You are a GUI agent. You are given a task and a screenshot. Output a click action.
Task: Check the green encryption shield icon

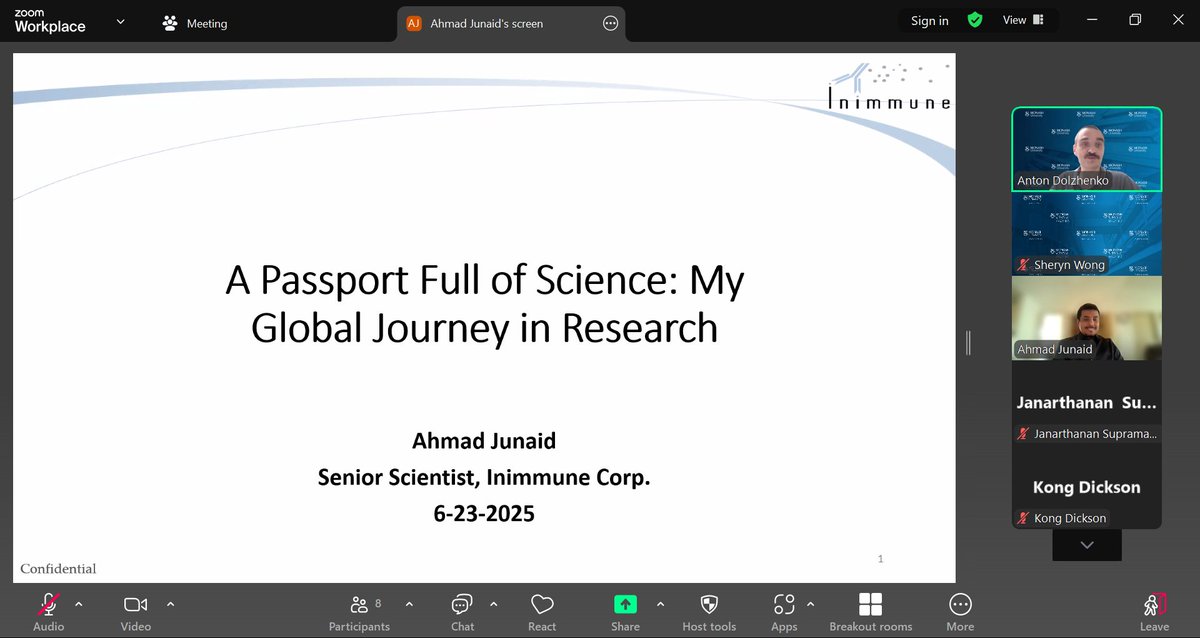coord(975,20)
